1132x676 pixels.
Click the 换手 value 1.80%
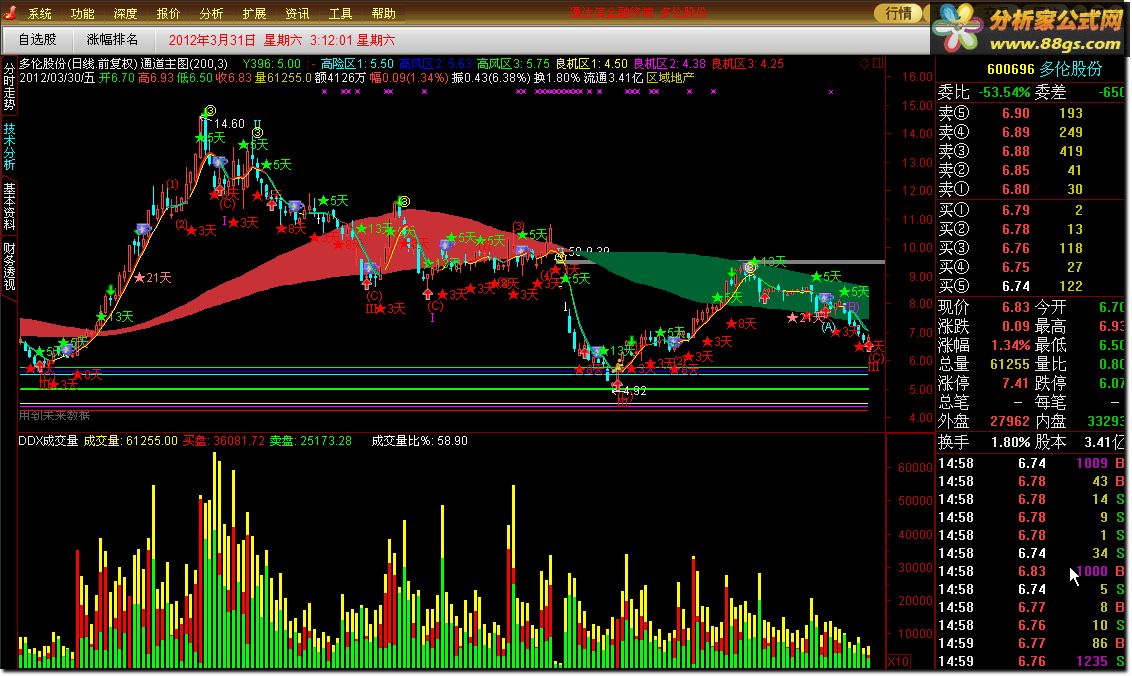(1011, 442)
